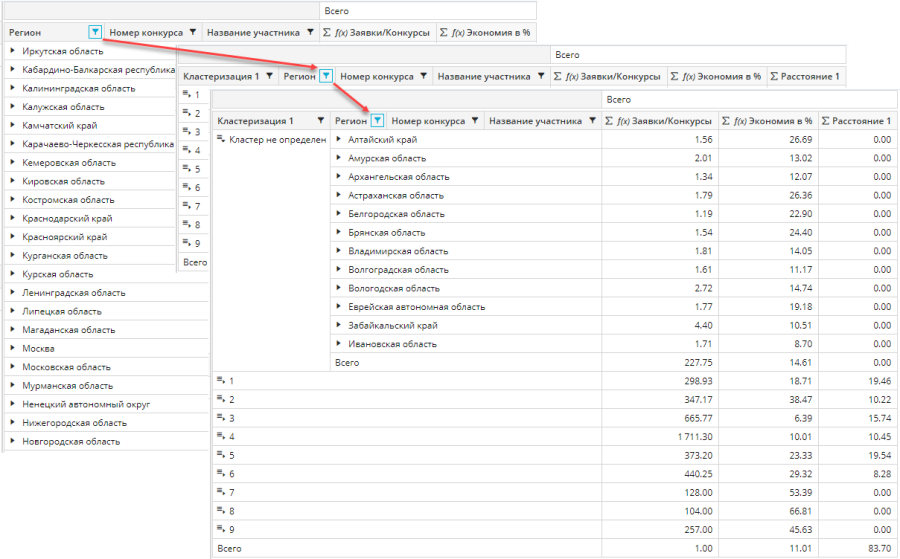Open Название участника filter in the front table
Viewport: 900px width, 559px height.
point(591,121)
